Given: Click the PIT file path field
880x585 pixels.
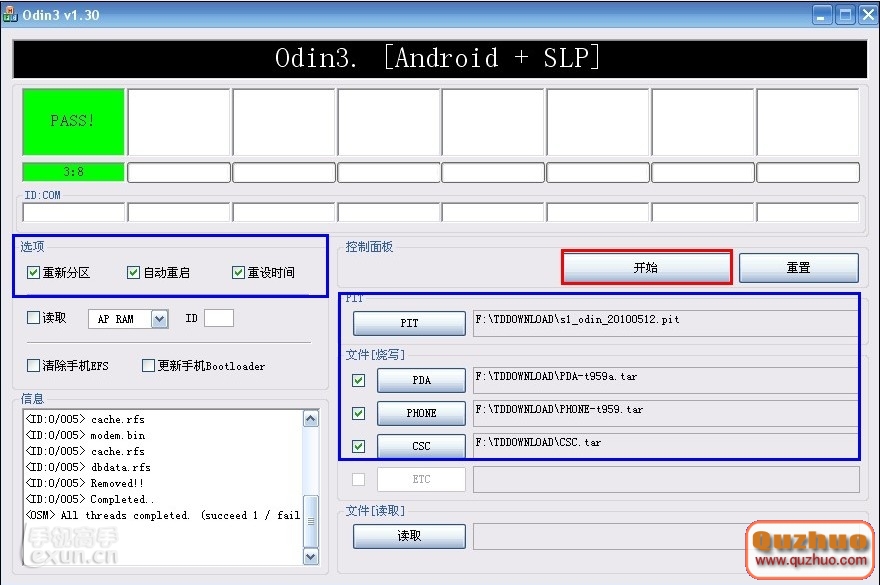Looking at the screenshot, I should pyautogui.click(x=666, y=323).
